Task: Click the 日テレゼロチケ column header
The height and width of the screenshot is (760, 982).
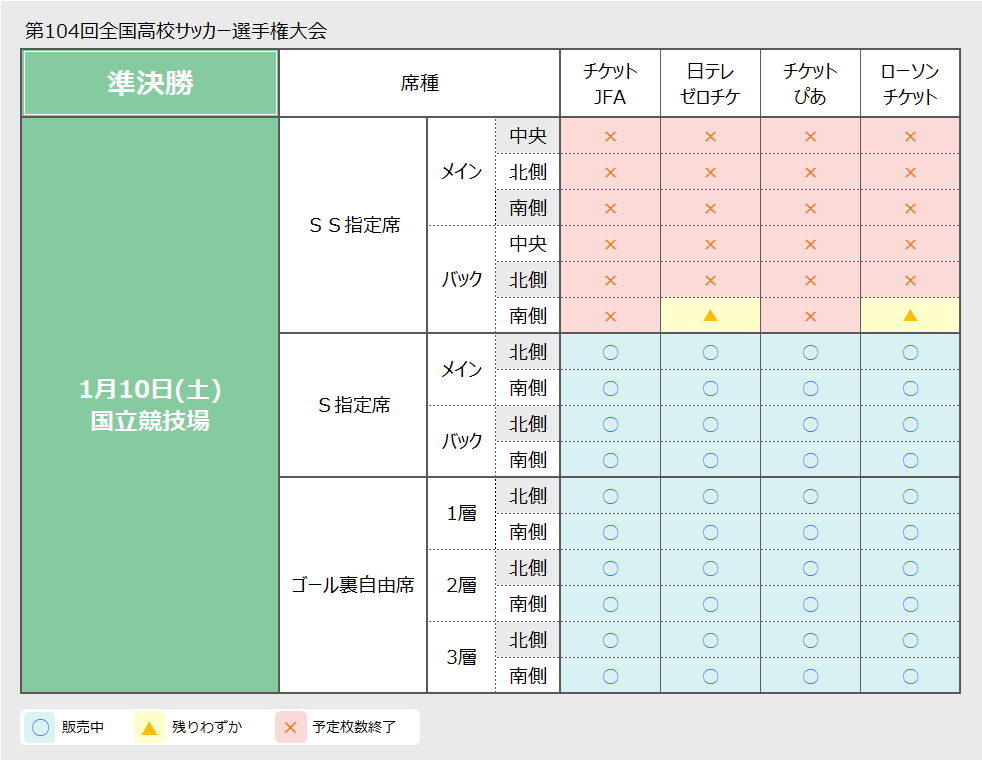Action: (x=710, y=83)
